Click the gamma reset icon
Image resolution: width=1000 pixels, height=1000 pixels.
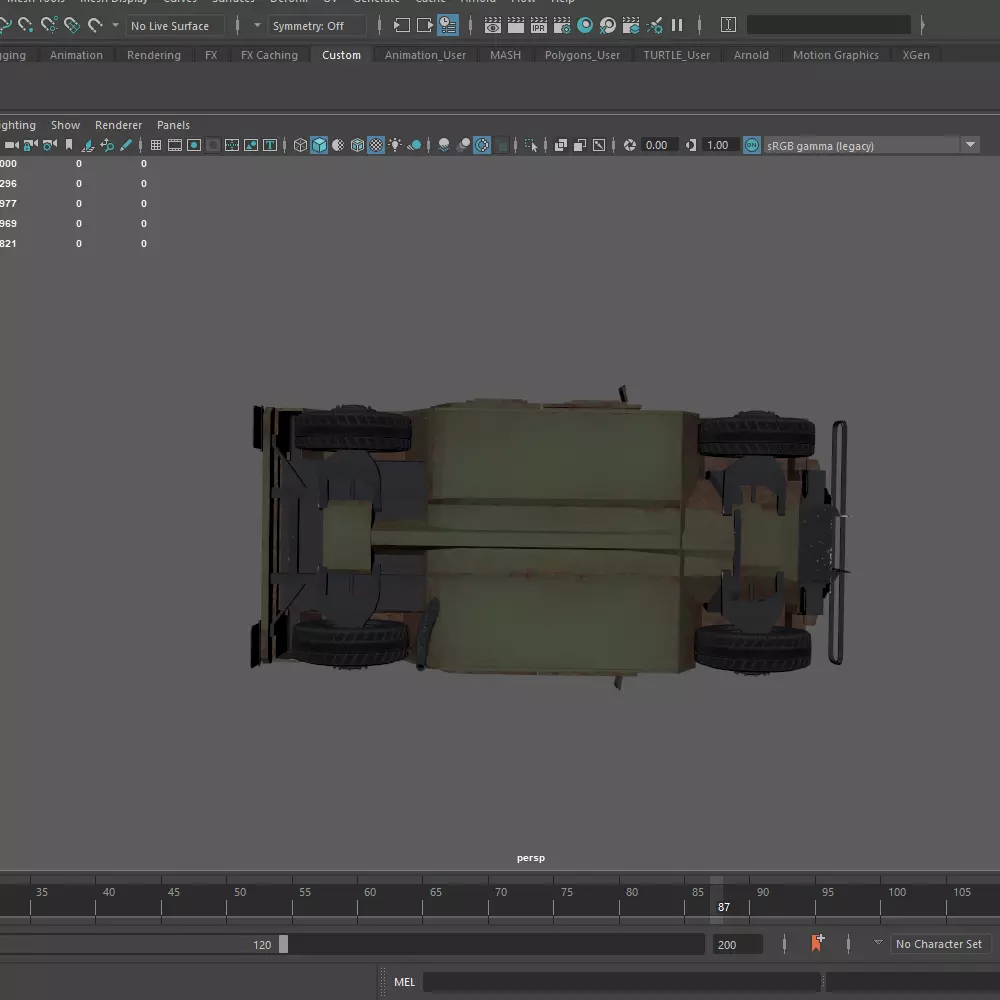click(691, 145)
